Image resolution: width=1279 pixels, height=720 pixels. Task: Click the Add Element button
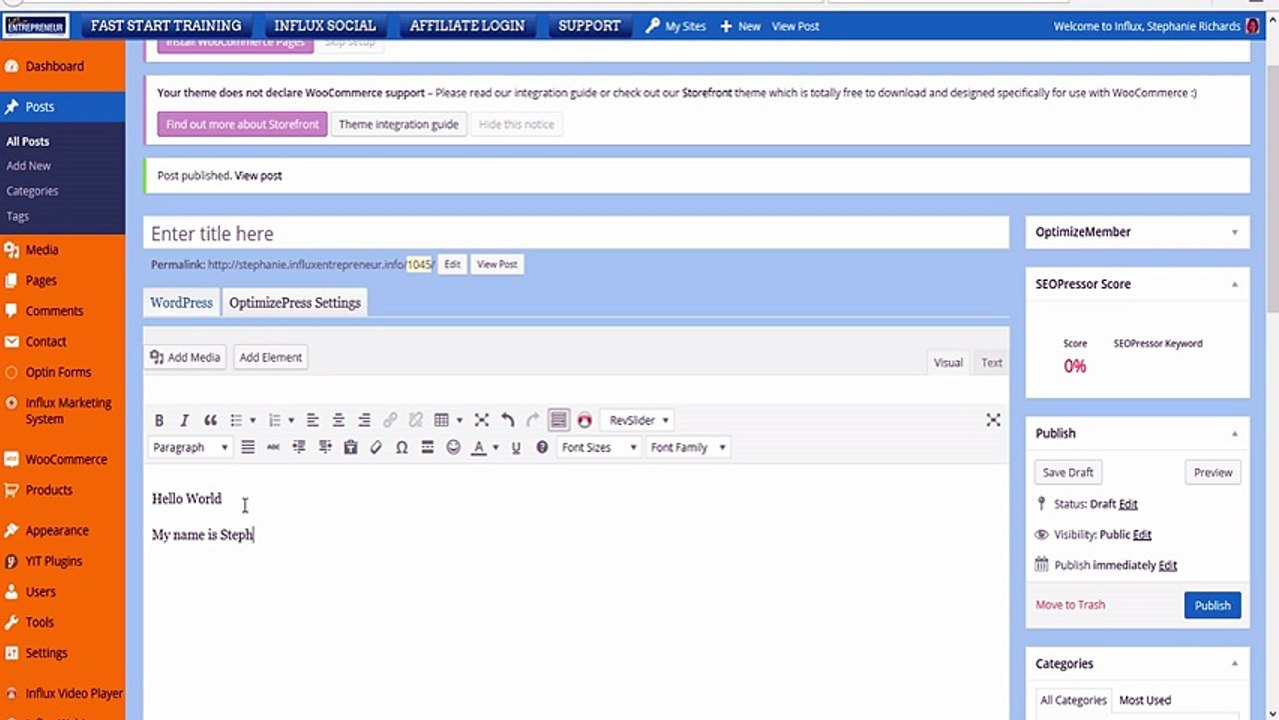click(270, 357)
